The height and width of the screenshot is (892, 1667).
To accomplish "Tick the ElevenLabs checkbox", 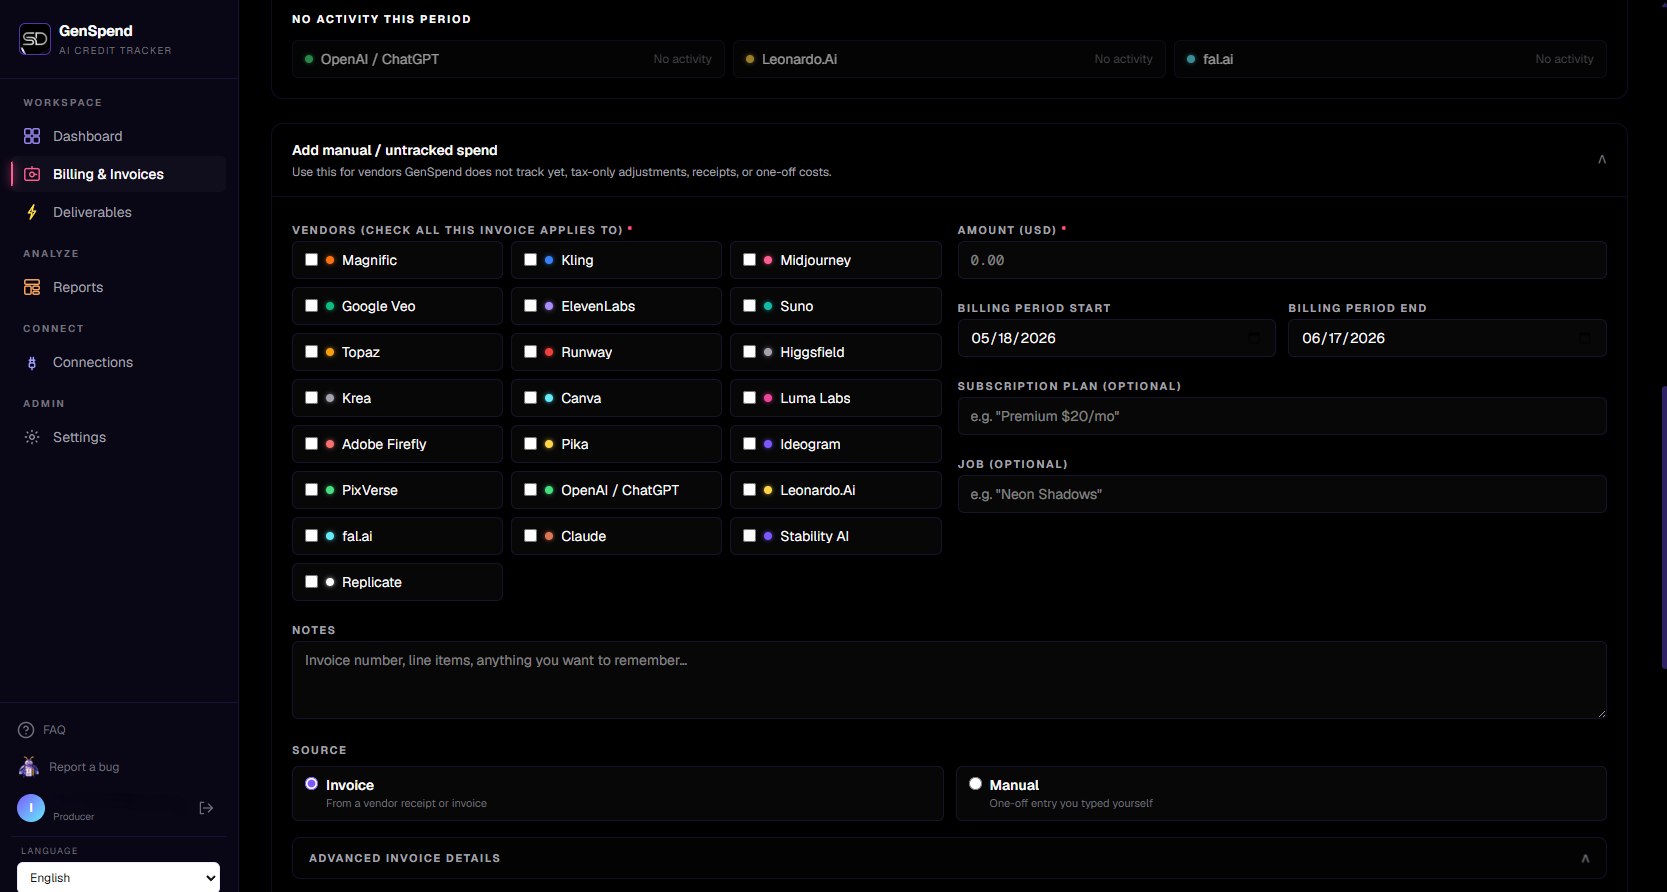I will [x=530, y=306].
